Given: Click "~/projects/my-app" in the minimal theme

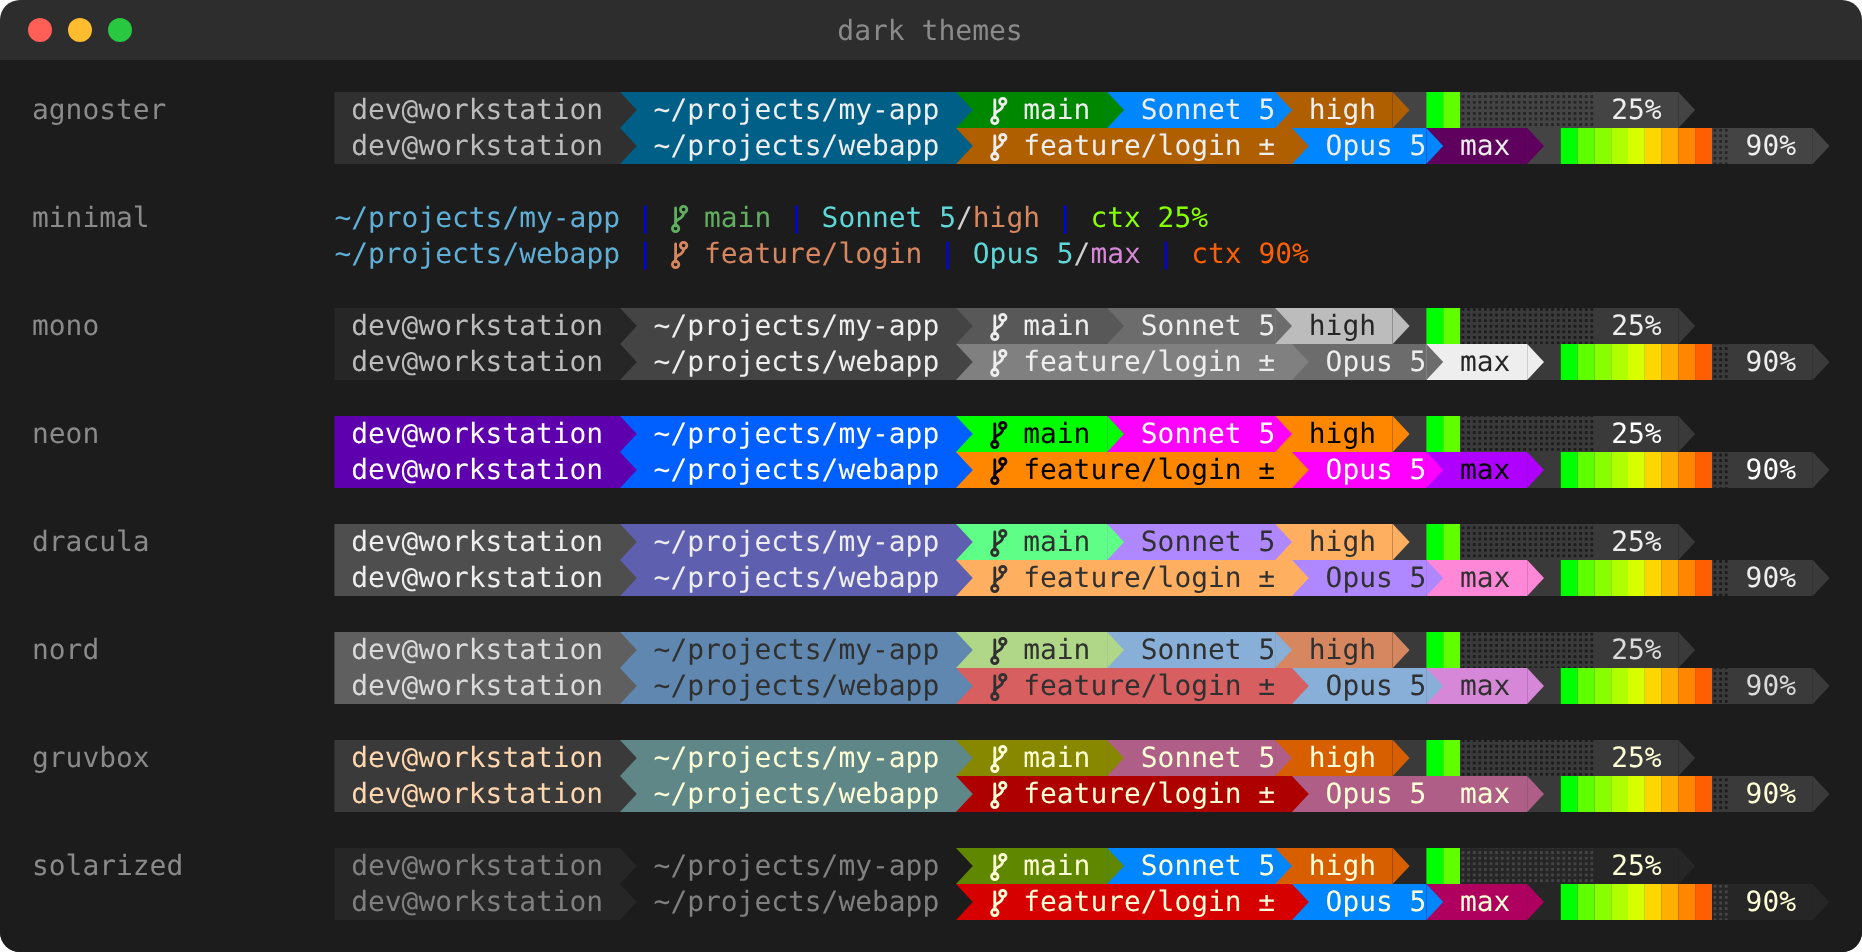Looking at the screenshot, I should [477, 218].
